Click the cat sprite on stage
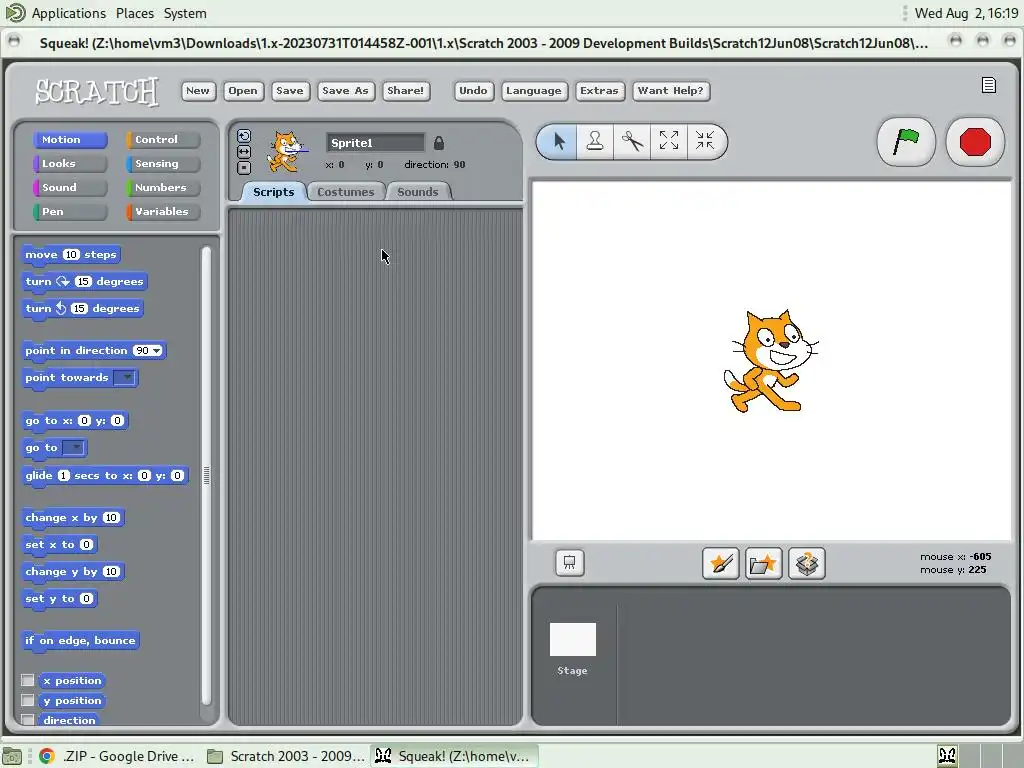The height and width of the screenshot is (768, 1024). (770, 360)
